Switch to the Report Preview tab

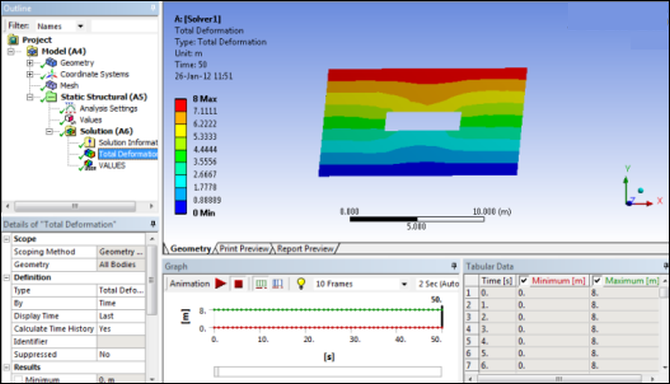coord(305,249)
